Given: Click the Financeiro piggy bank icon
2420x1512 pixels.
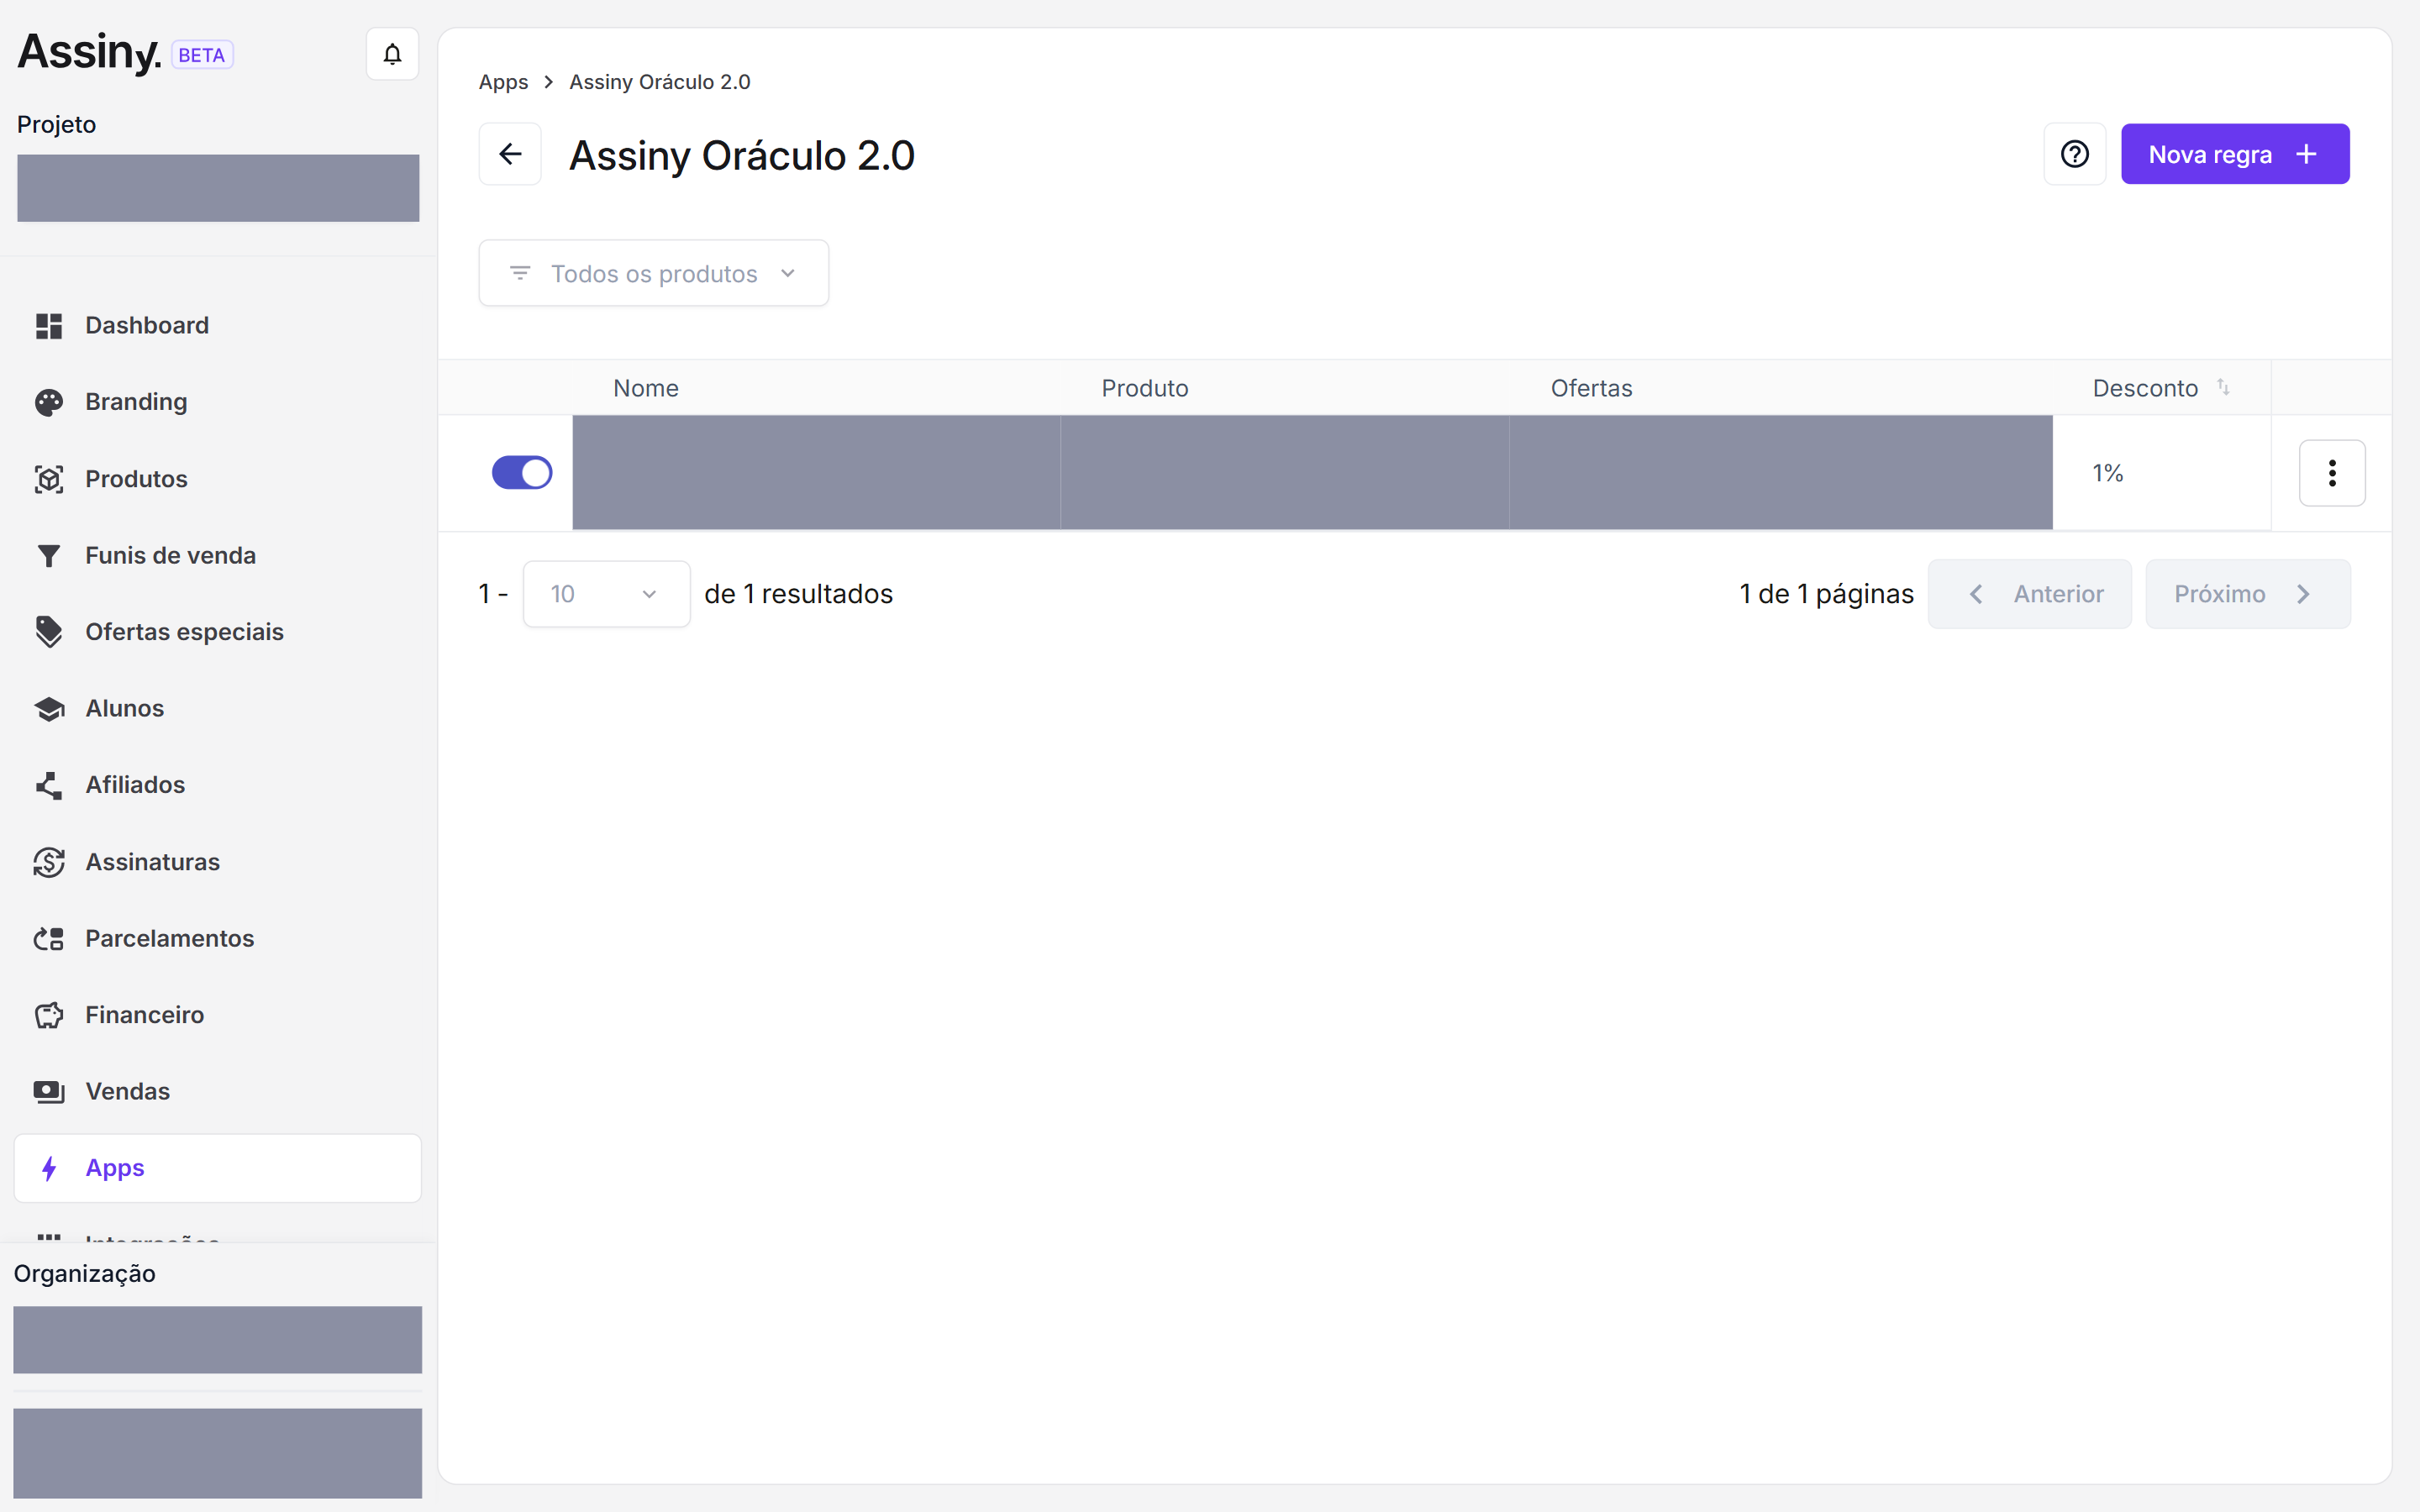Looking at the screenshot, I should tap(49, 1015).
